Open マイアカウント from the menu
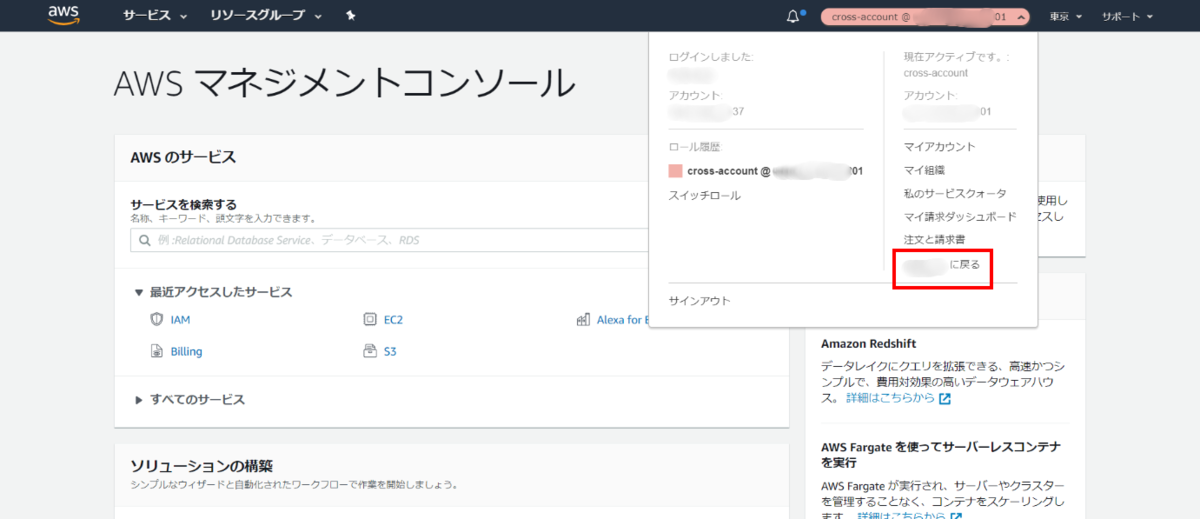1200x519 pixels. (x=939, y=147)
